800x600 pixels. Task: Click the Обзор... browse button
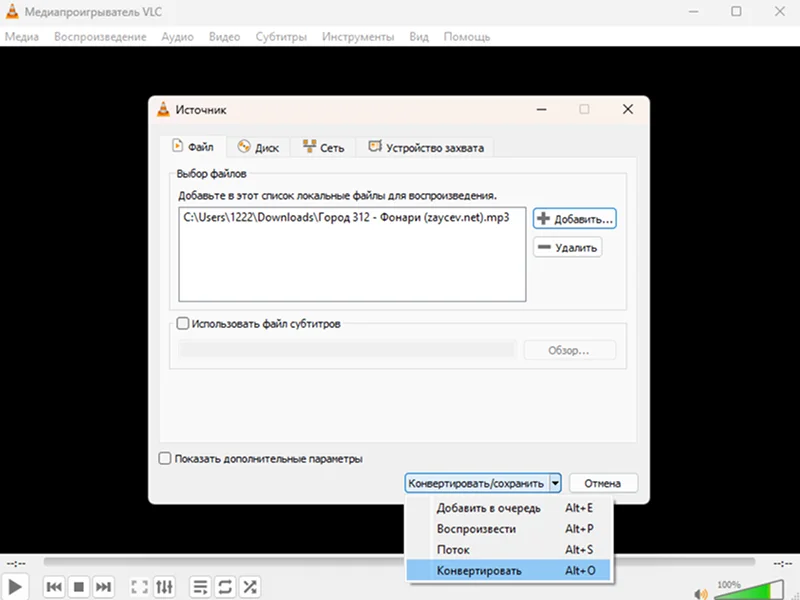[x=569, y=351]
